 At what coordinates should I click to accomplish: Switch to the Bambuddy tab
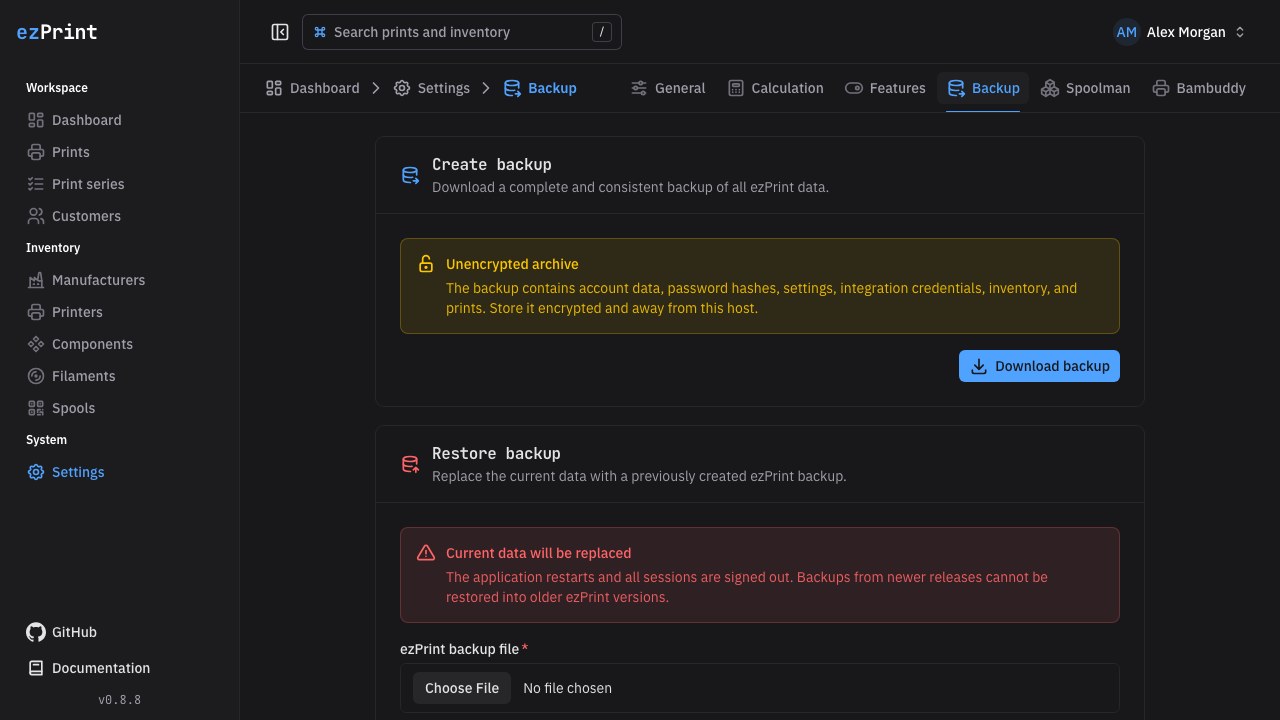coord(1199,88)
